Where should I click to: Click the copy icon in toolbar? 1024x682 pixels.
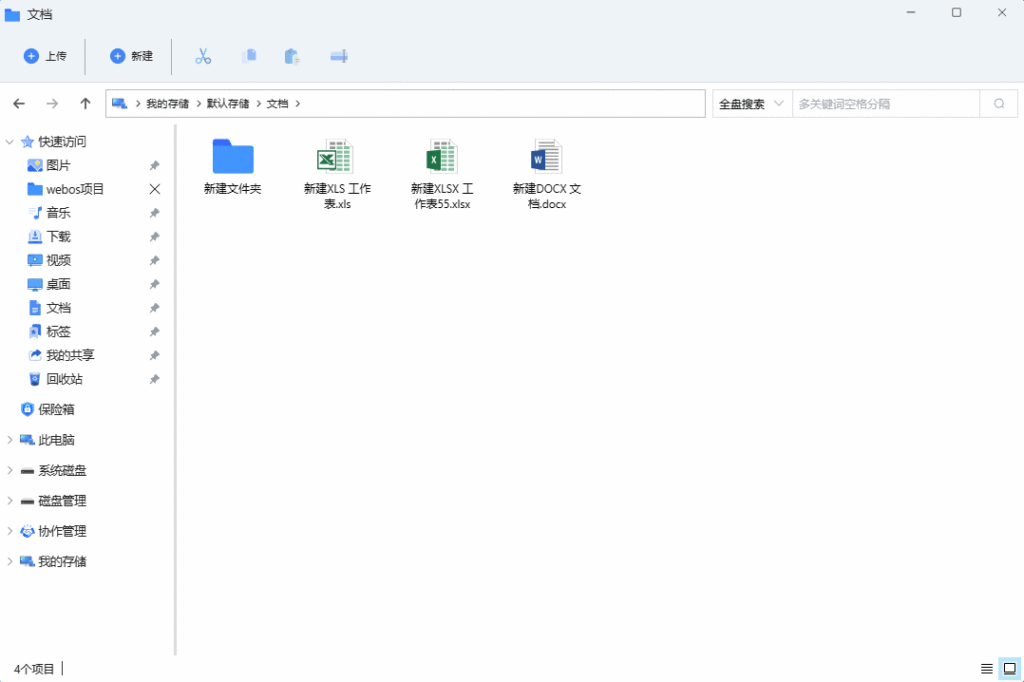click(249, 56)
